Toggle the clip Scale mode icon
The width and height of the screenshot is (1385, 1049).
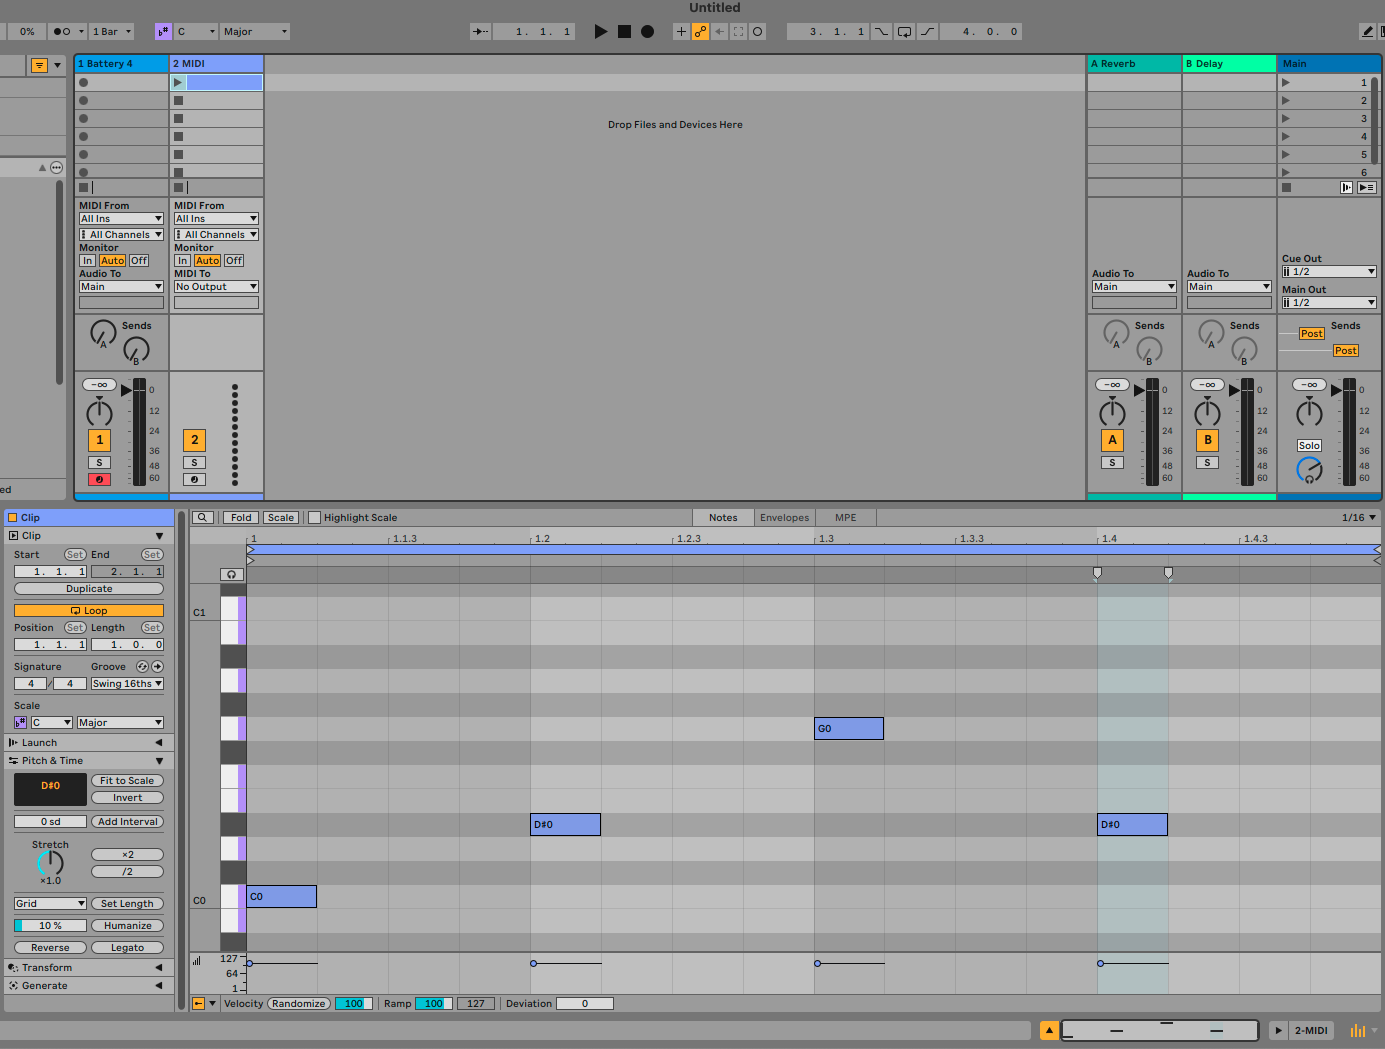point(21,723)
